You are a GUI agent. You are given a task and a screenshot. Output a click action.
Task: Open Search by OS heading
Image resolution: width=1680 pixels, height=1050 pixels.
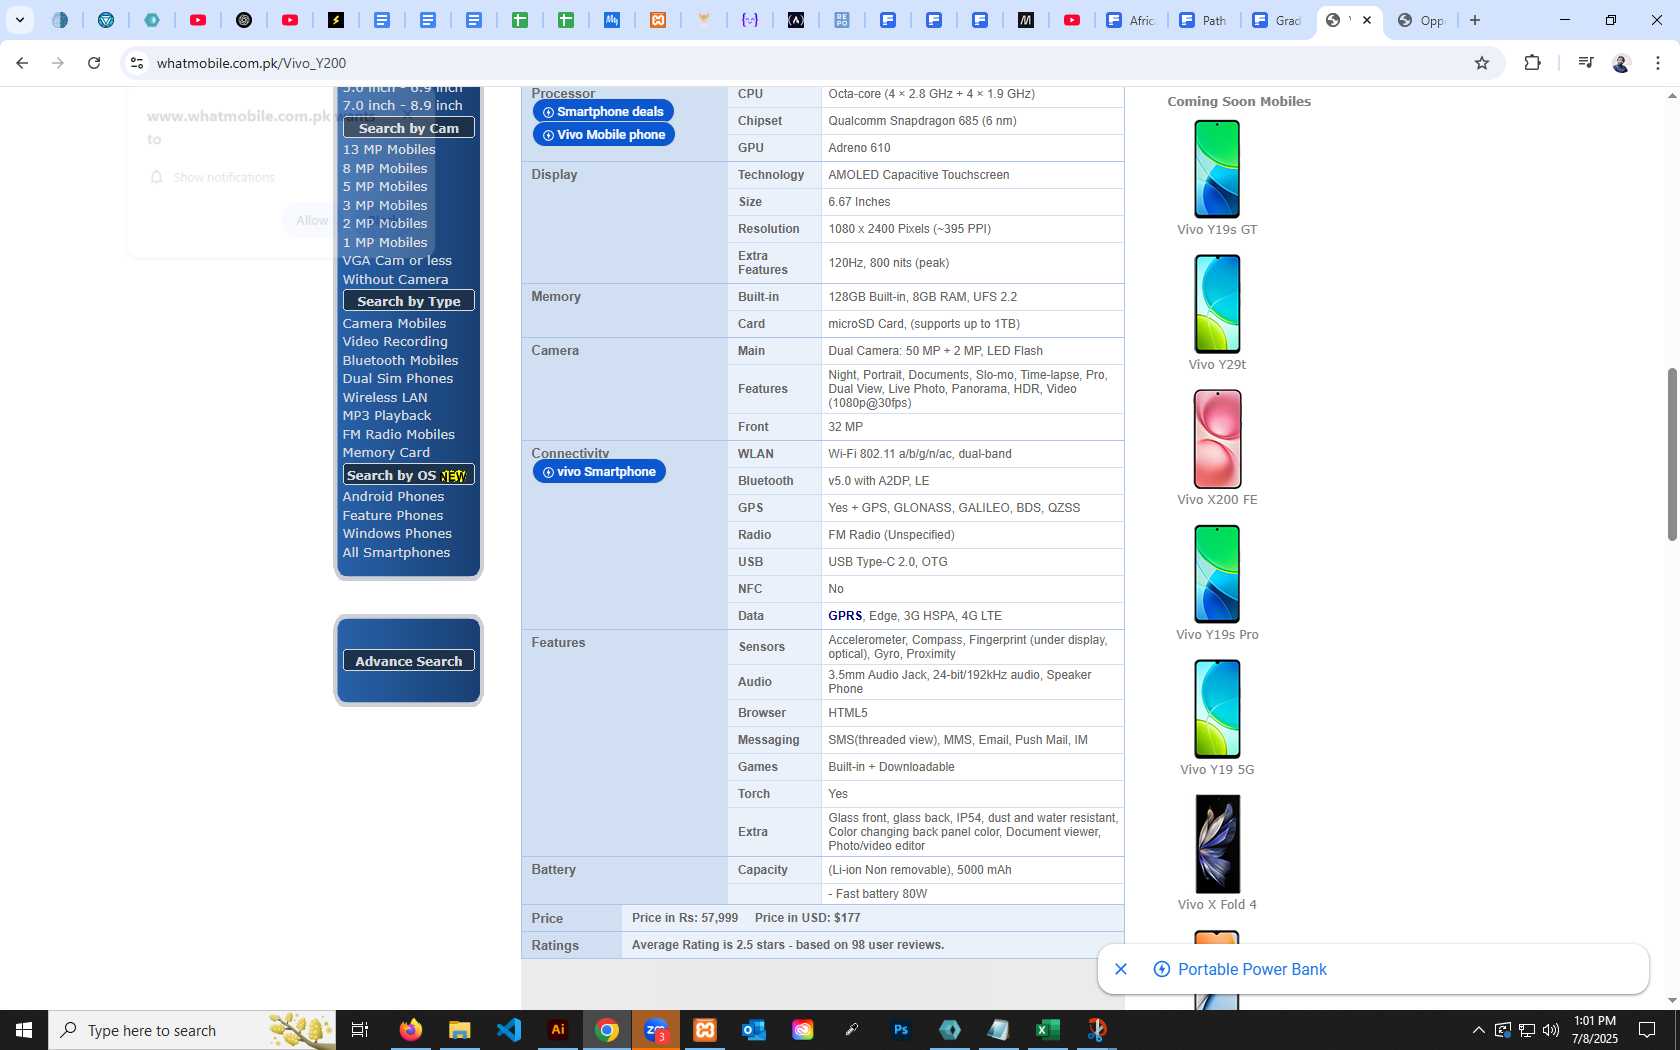pyautogui.click(x=408, y=475)
